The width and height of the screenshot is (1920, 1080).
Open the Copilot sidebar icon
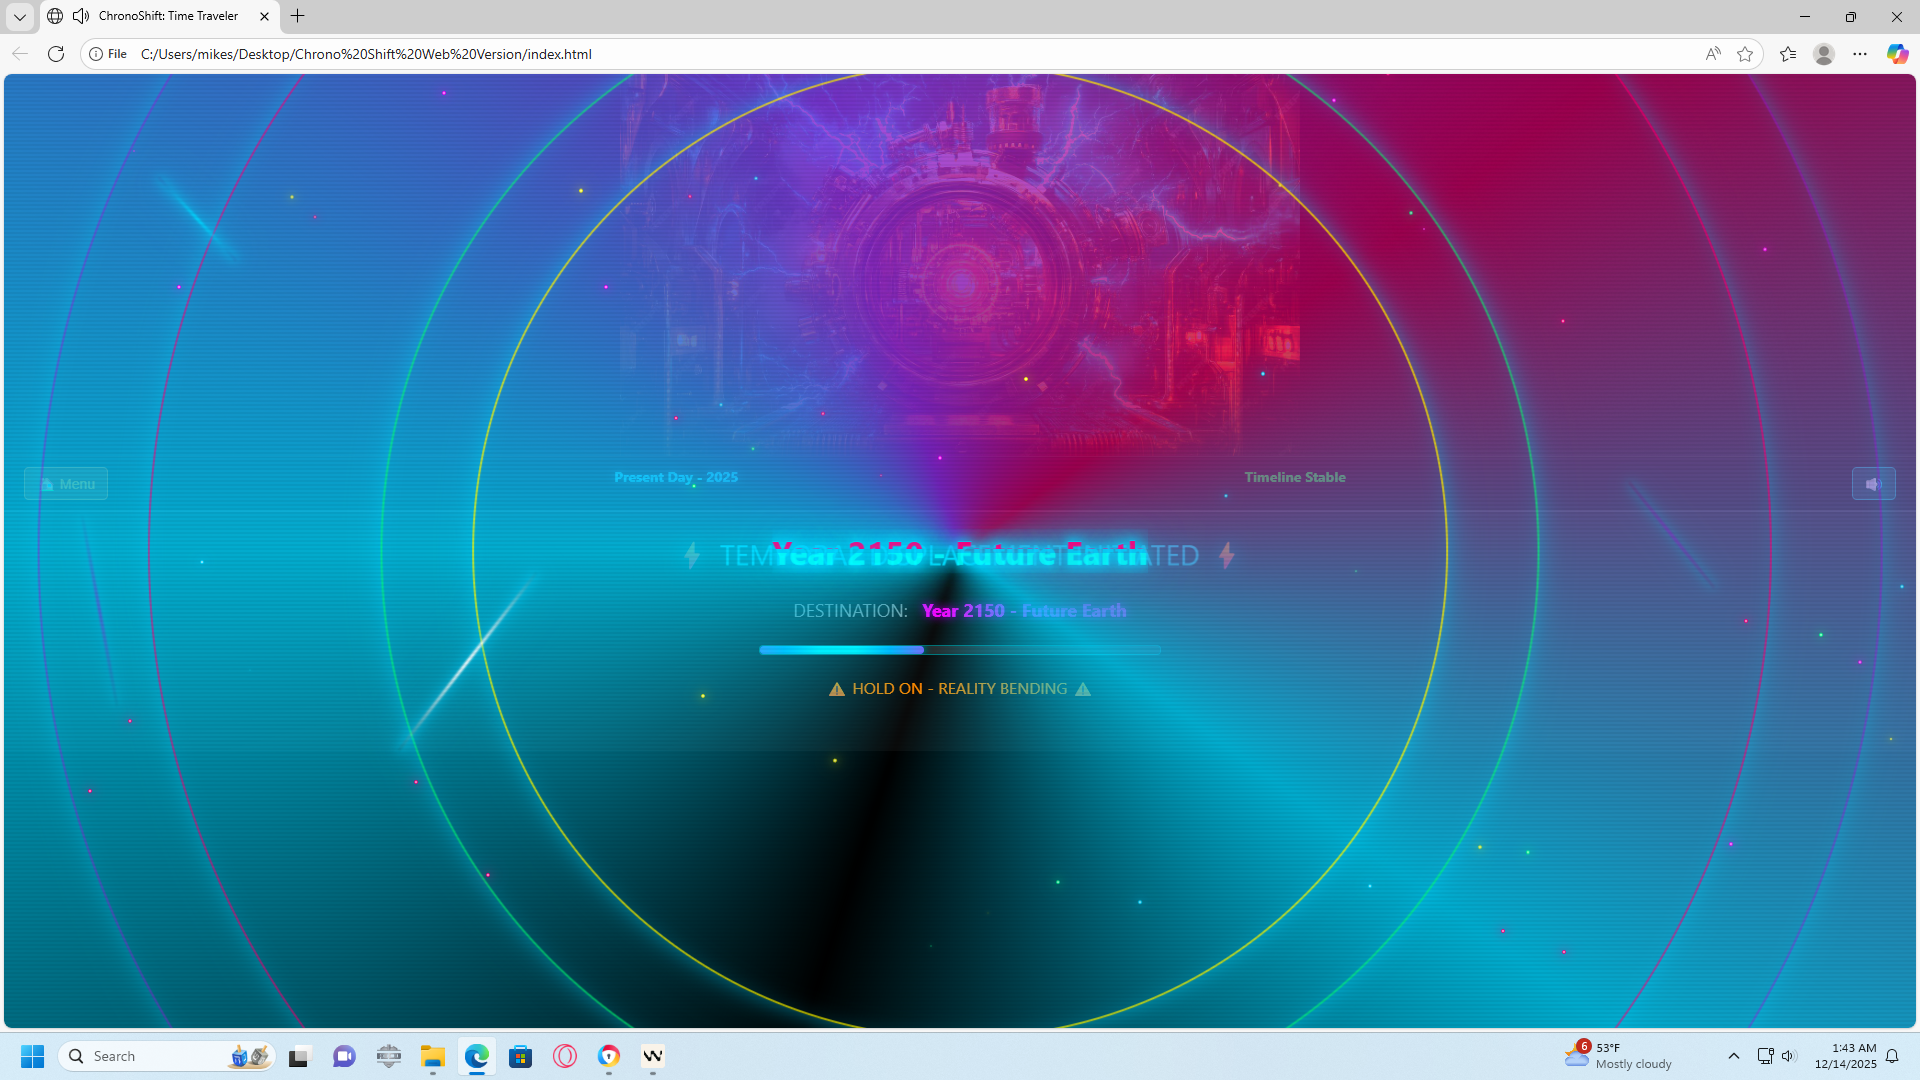[x=1897, y=54]
